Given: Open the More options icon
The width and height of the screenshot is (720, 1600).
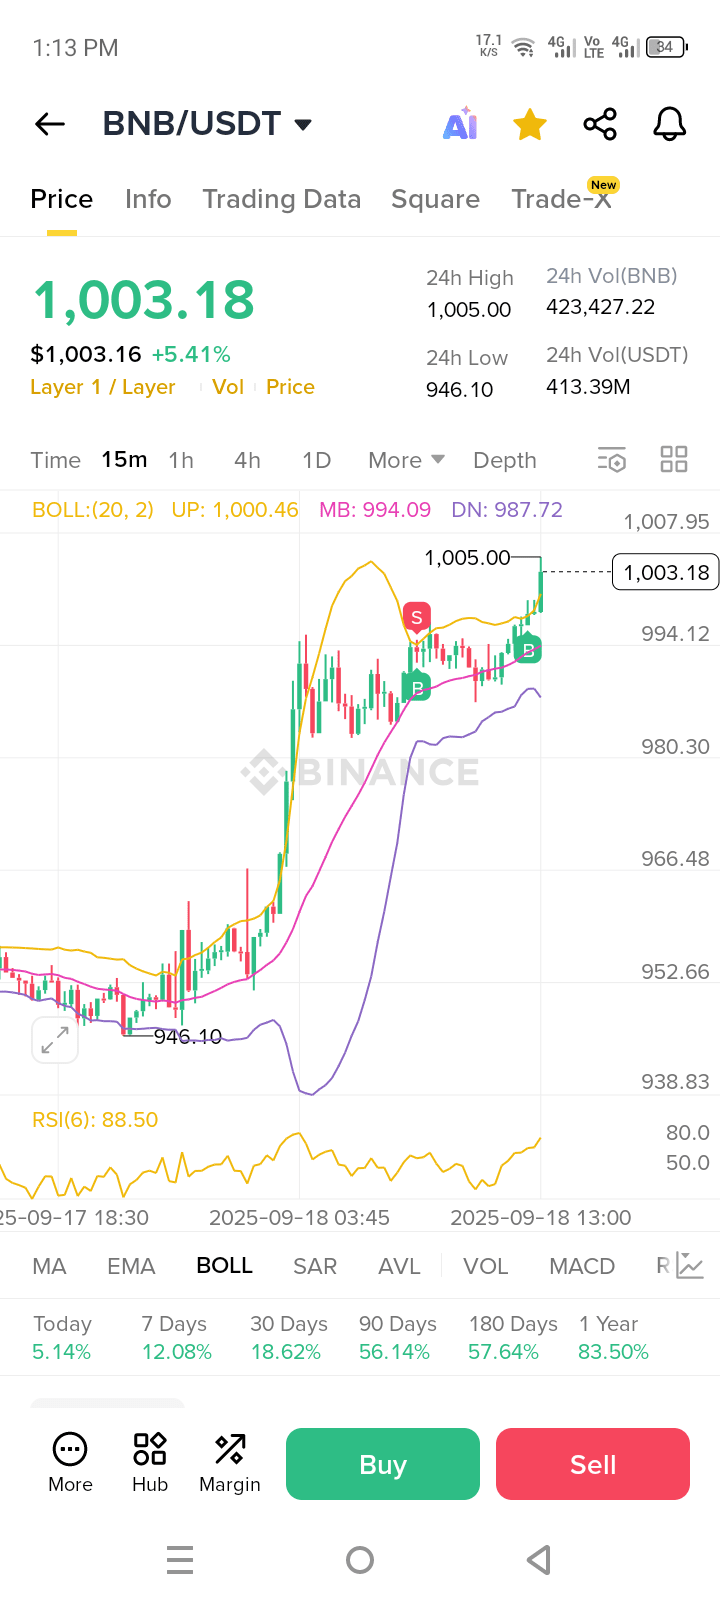Looking at the screenshot, I should pyautogui.click(x=70, y=1463).
